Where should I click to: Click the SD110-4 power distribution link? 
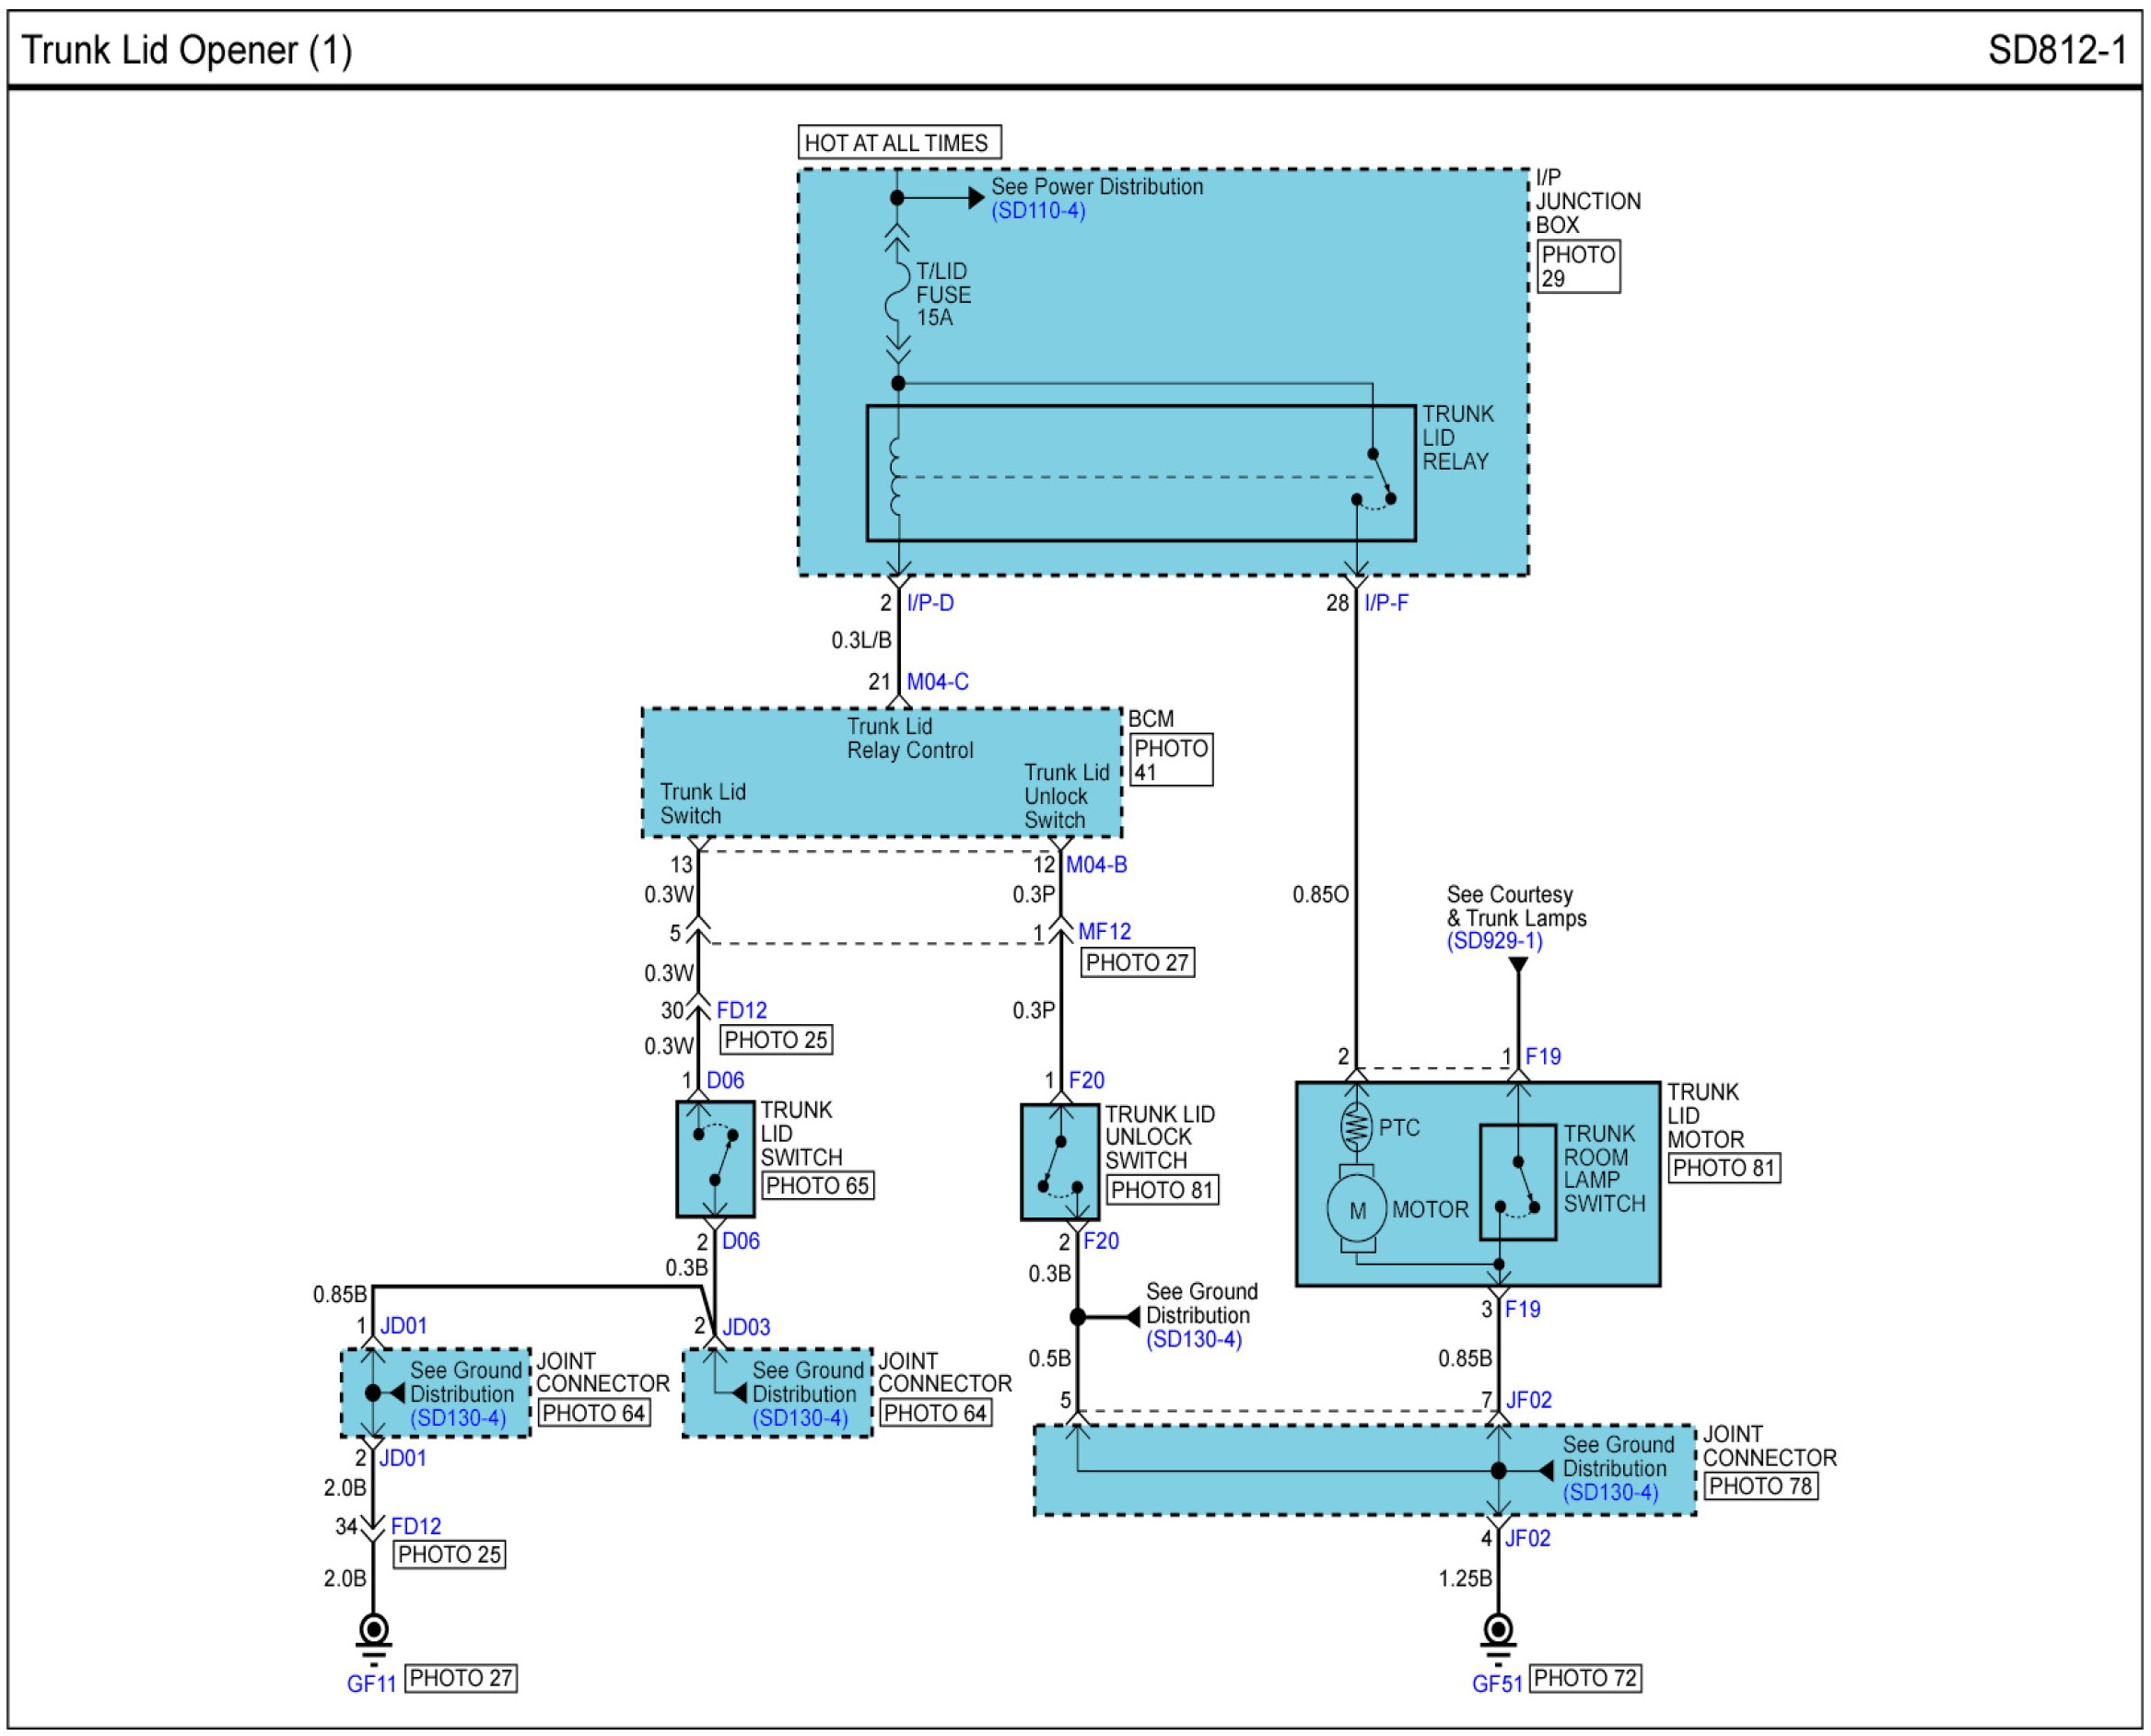[1037, 211]
